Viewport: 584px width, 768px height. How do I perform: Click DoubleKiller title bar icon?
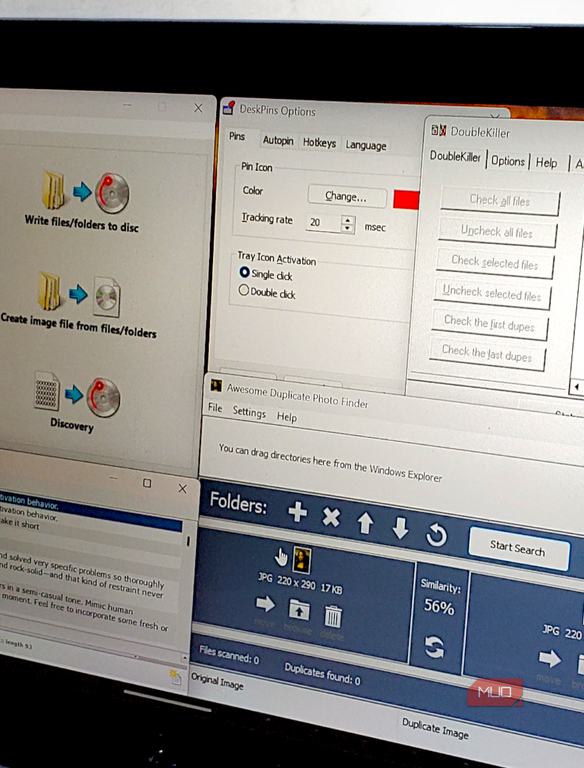point(438,130)
